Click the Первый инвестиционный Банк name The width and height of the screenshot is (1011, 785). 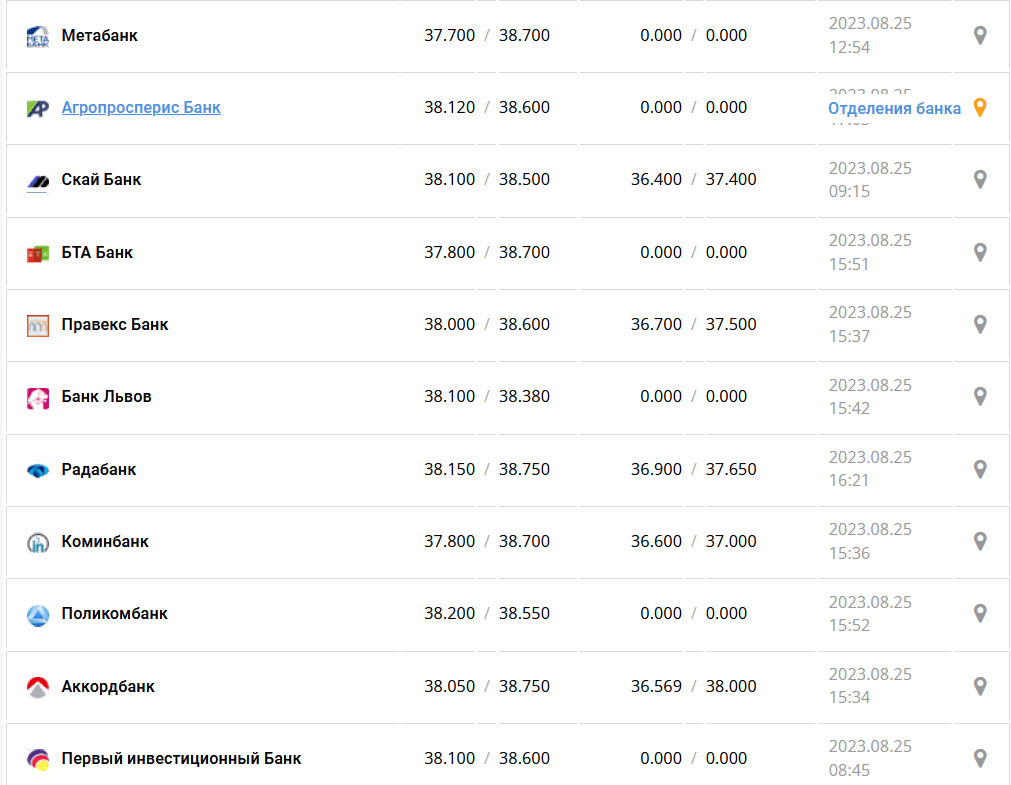click(181, 759)
